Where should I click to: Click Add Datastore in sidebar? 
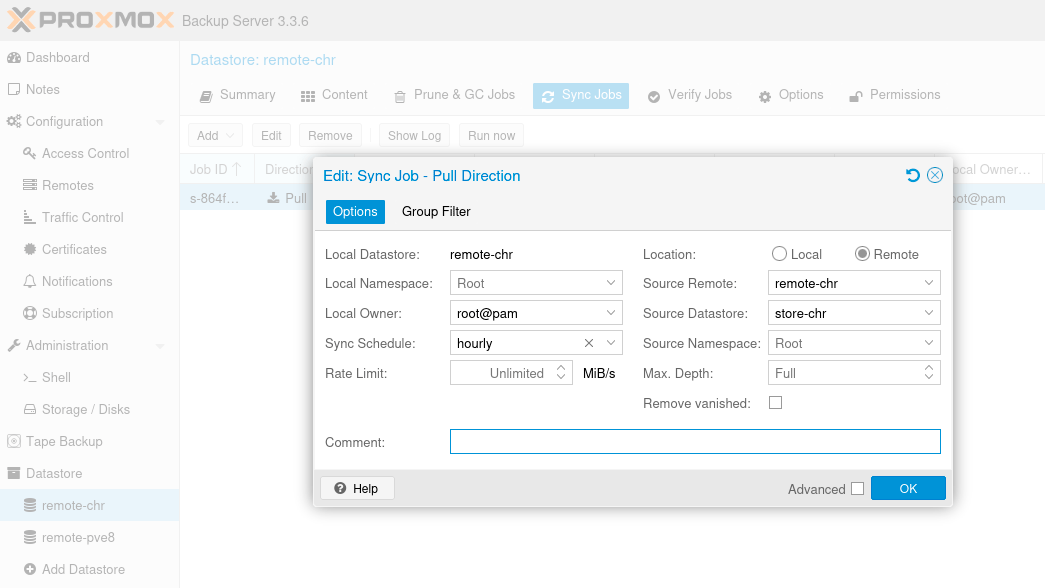coord(83,570)
